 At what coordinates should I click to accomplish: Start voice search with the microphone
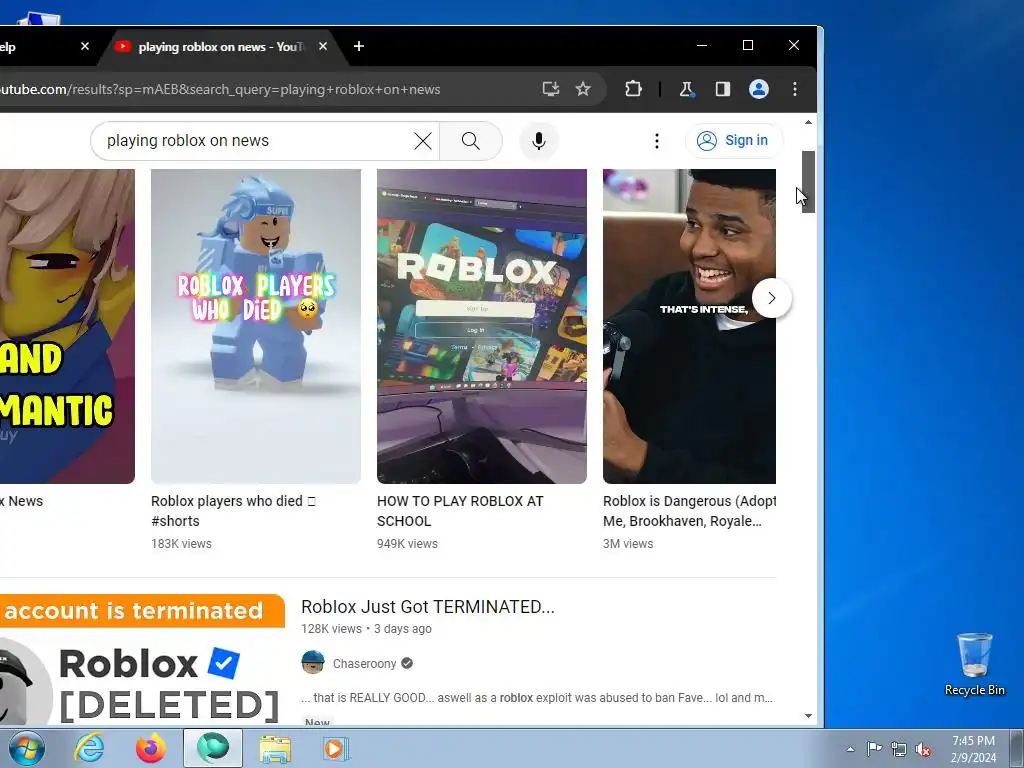tap(539, 140)
